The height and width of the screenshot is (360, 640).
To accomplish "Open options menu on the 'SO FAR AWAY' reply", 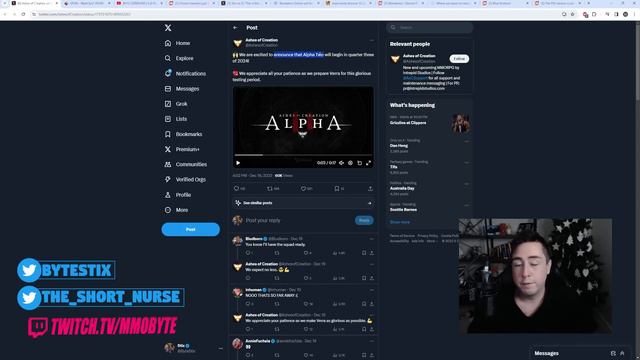I will click(371, 290).
